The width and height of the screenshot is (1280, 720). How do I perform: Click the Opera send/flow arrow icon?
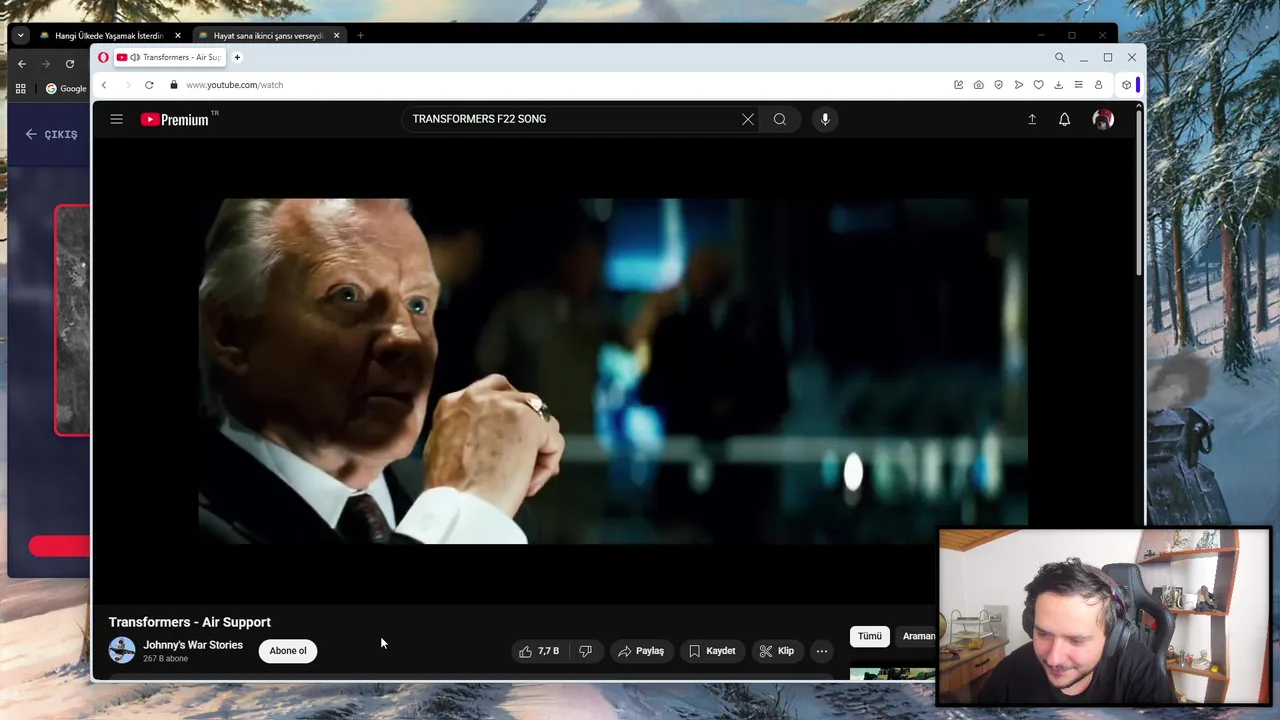point(1018,85)
